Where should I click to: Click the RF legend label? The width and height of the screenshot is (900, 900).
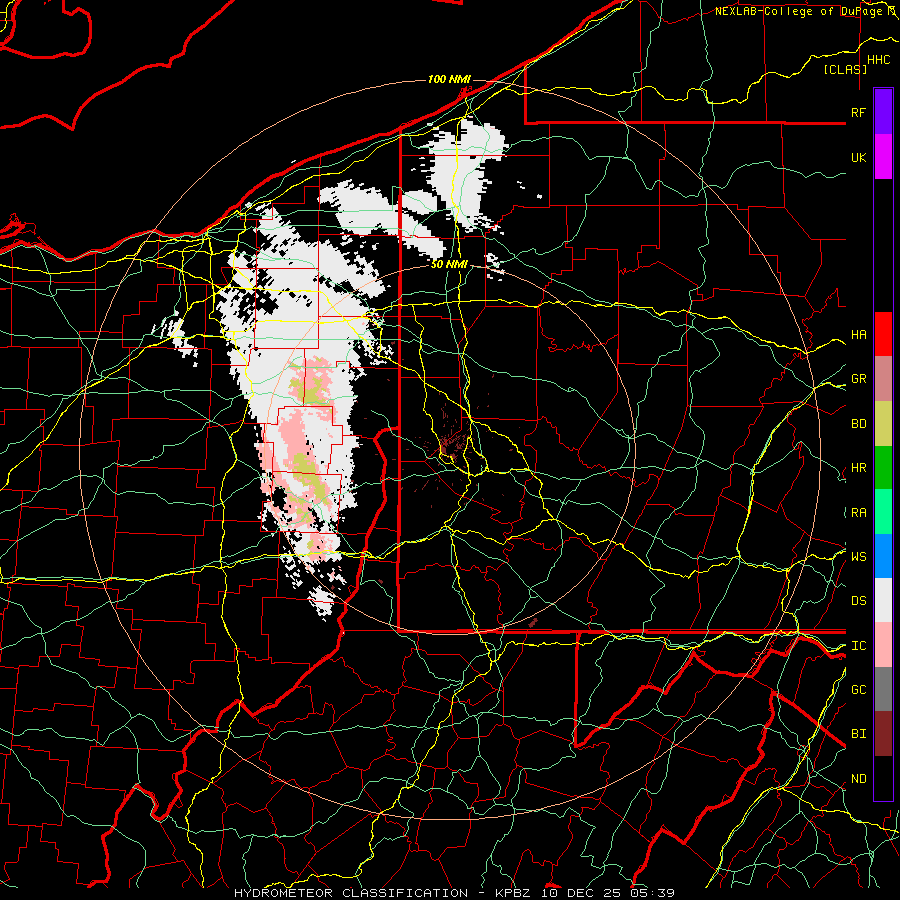tap(858, 112)
